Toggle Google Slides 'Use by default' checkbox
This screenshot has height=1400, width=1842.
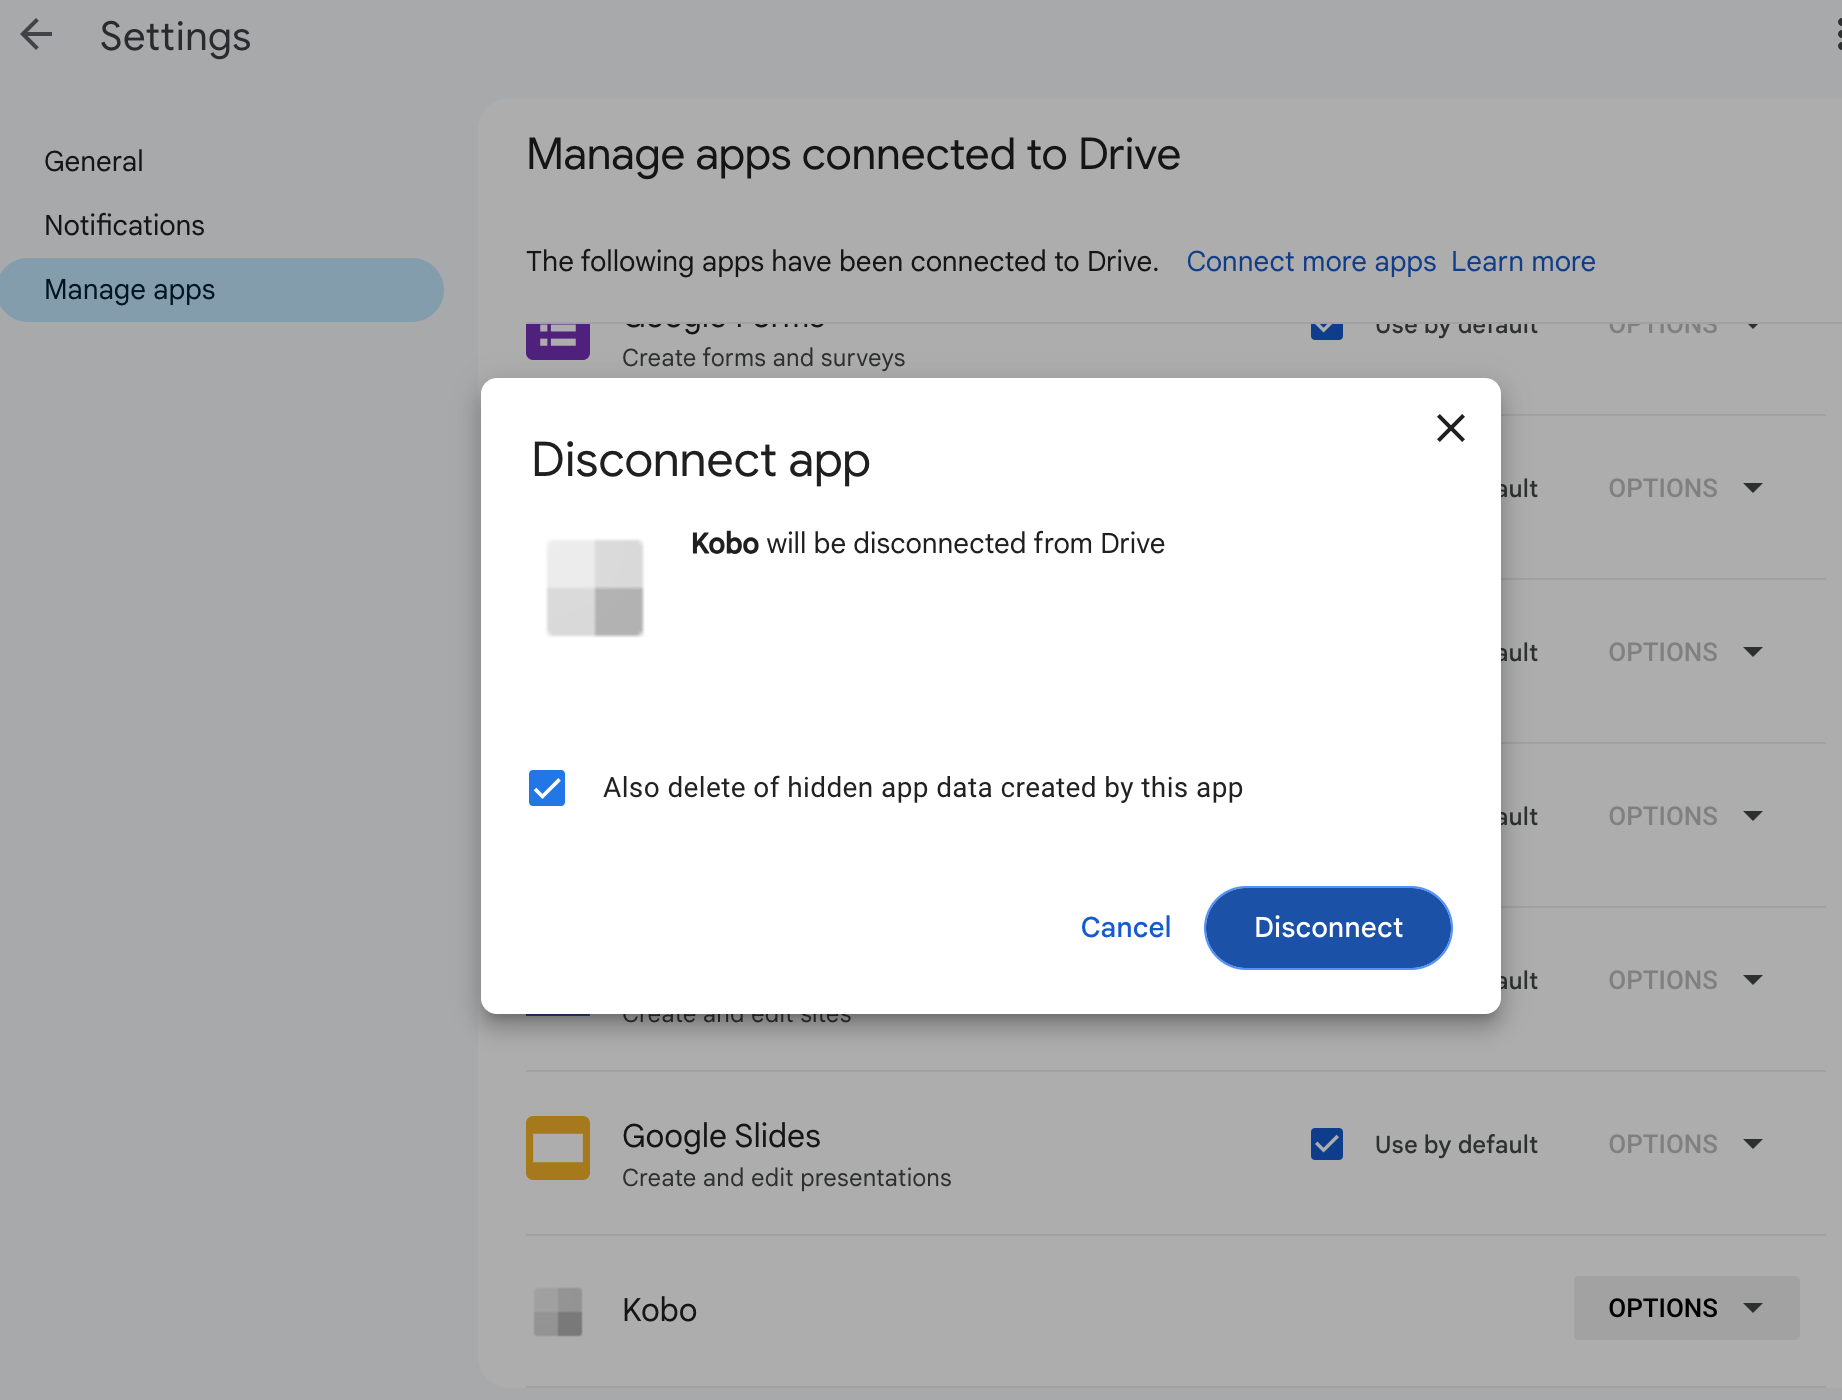click(1327, 1144)
